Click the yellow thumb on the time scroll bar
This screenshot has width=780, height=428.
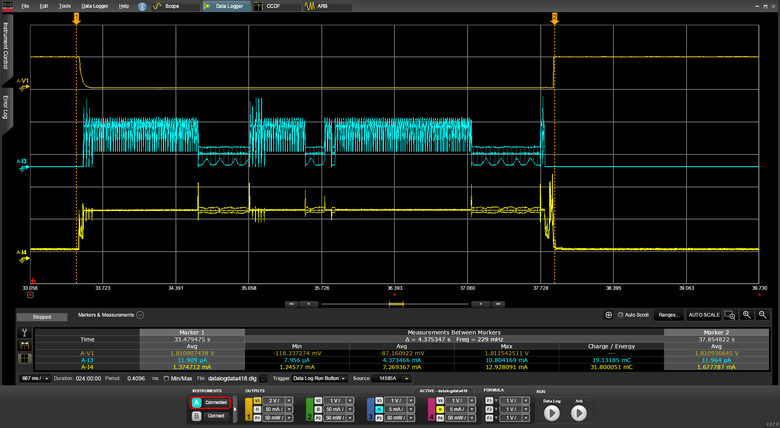point(396,304)
